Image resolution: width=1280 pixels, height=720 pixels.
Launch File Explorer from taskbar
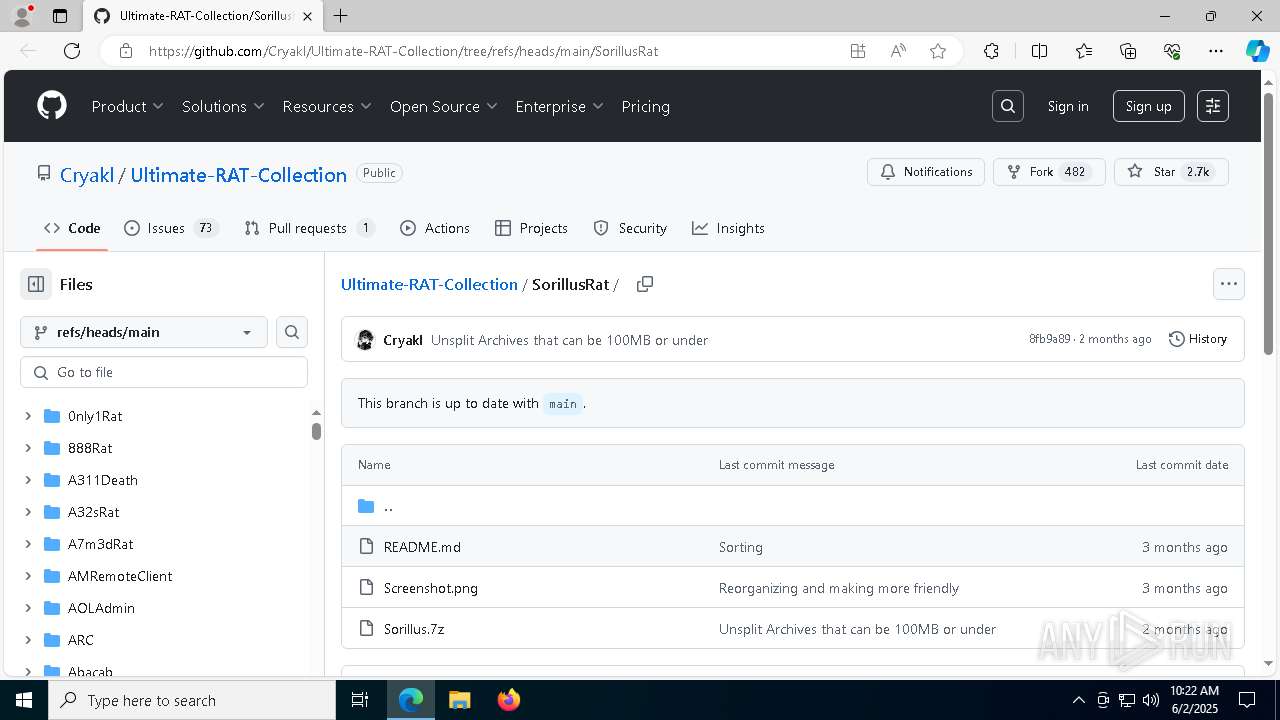point(459,700)
